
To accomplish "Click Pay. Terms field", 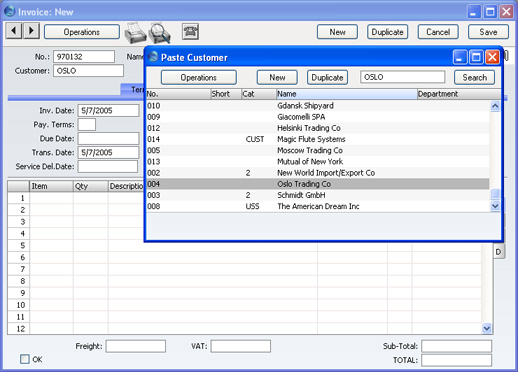I will [x=87, y=124].
